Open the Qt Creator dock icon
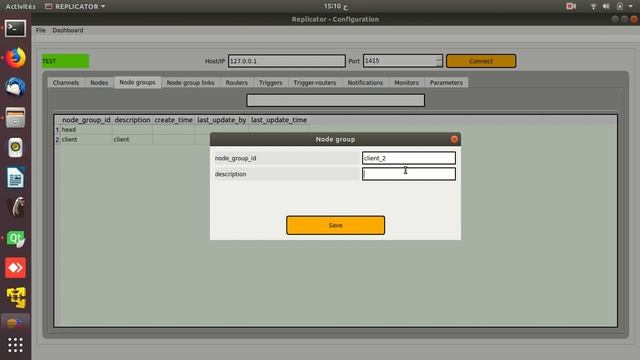The height and width of the screenshot is (360, 640). coord(16,238)
